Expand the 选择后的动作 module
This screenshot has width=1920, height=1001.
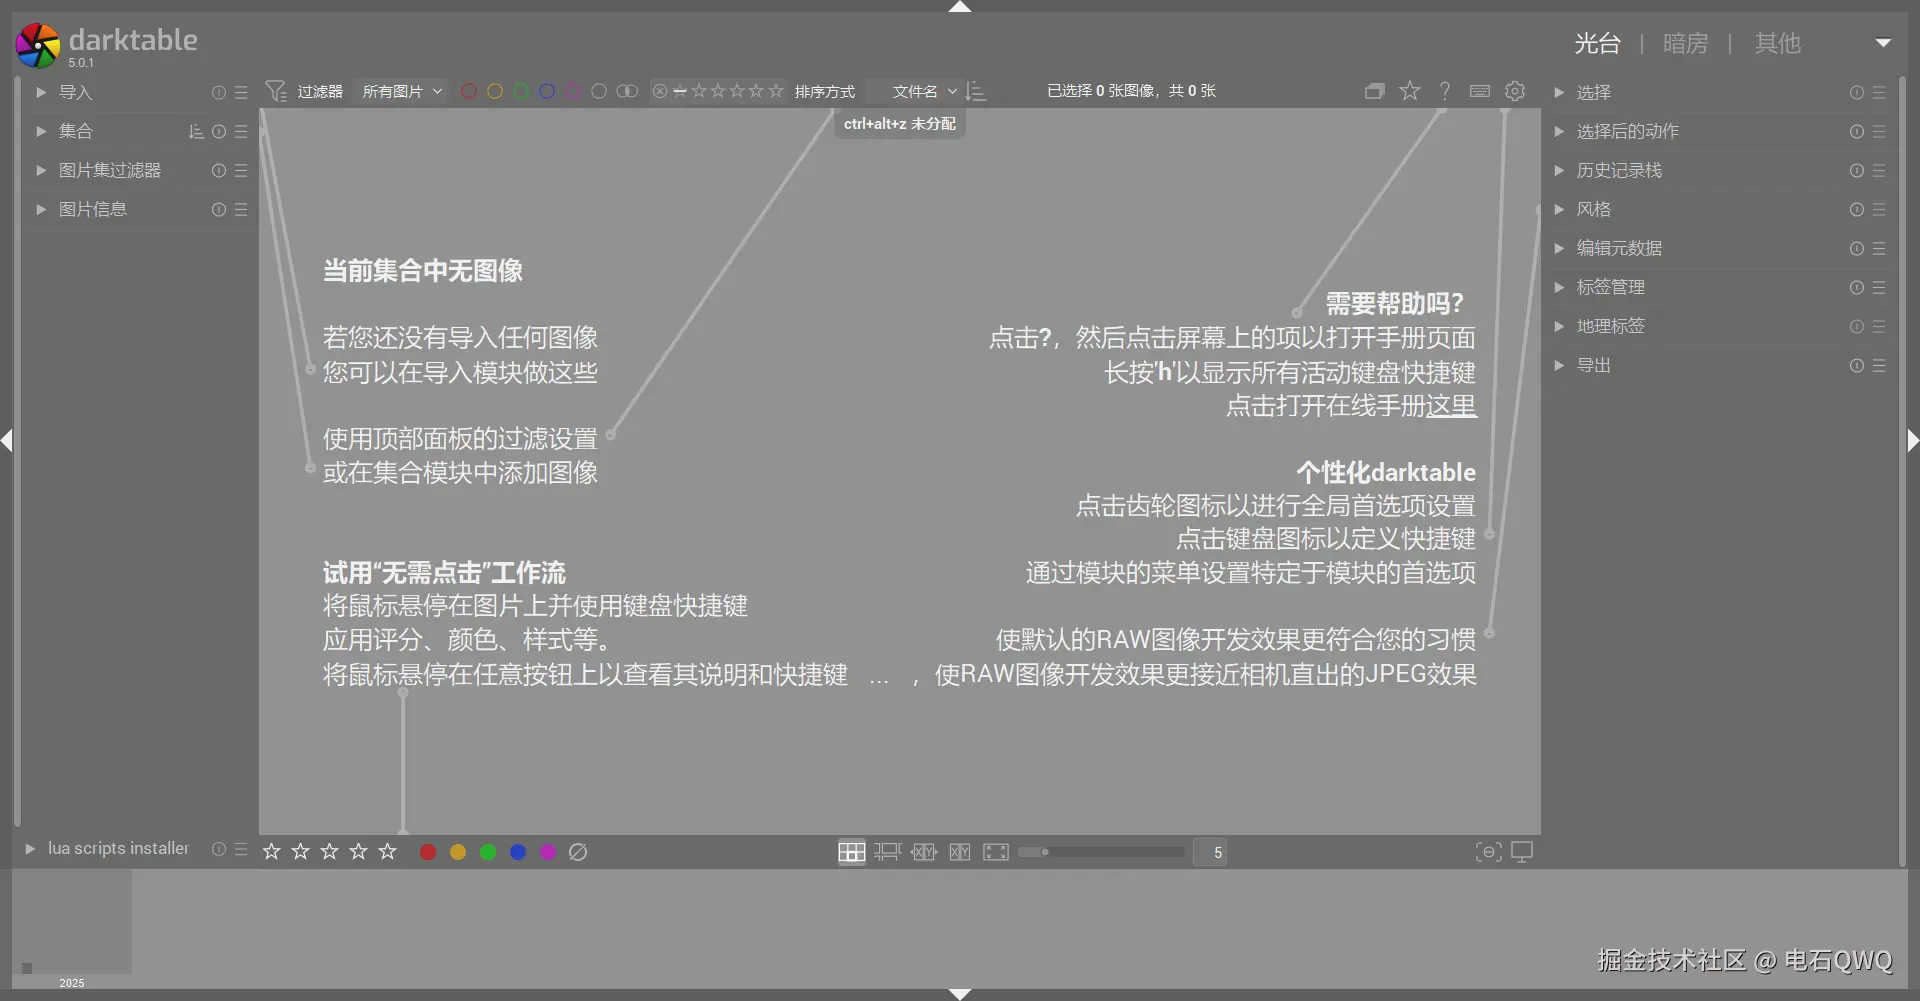click(x=1559, y=131)
